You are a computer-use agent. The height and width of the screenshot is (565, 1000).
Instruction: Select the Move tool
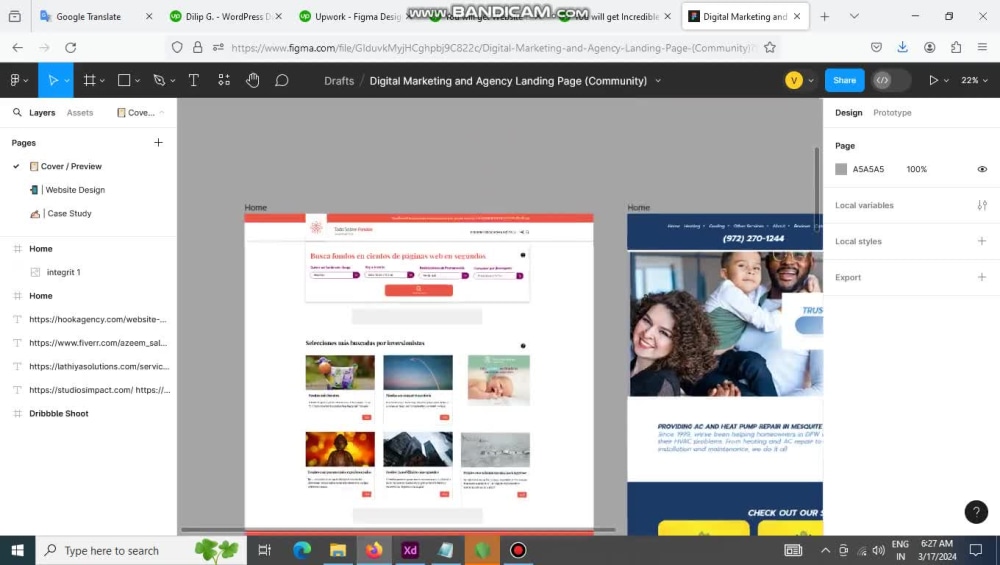52,80
